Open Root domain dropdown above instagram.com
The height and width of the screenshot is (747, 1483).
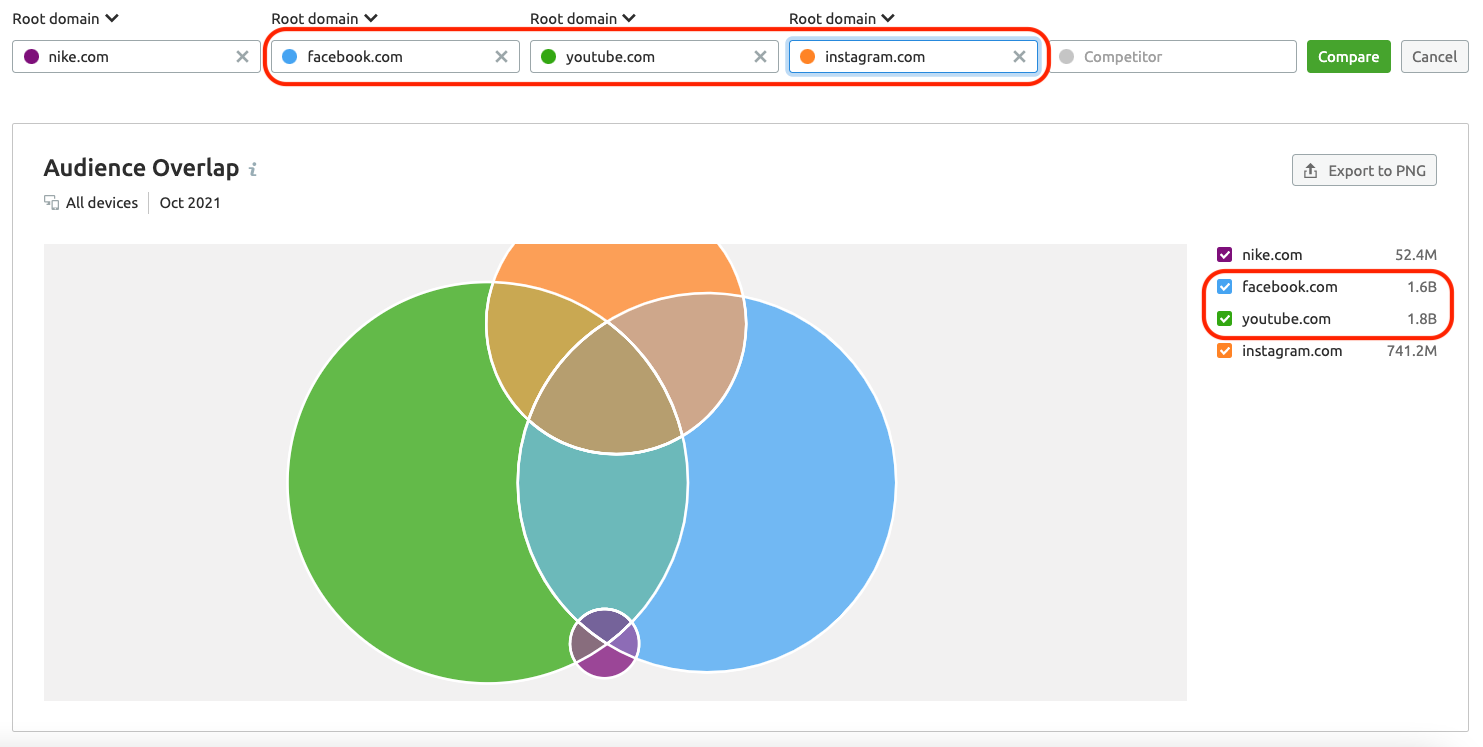[x=842, y=18]
